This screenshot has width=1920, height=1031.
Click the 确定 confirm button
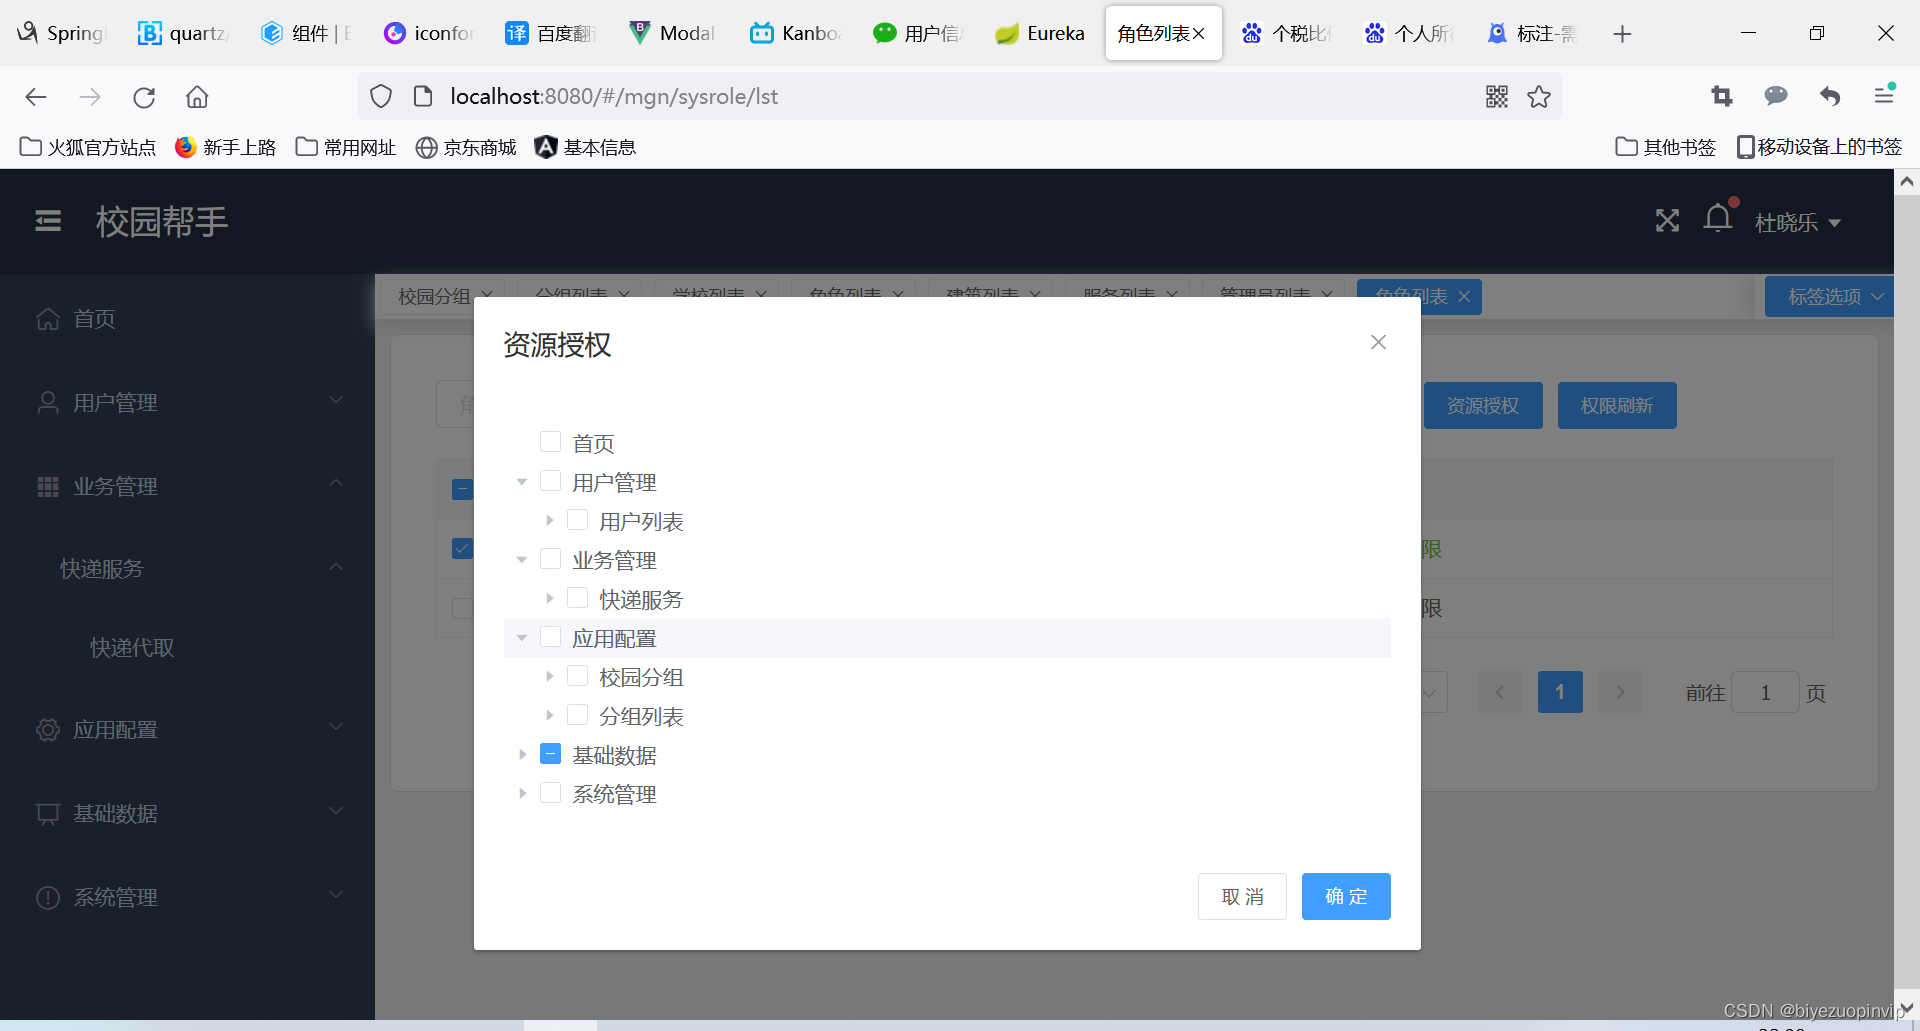click(x=1346, y=896)
